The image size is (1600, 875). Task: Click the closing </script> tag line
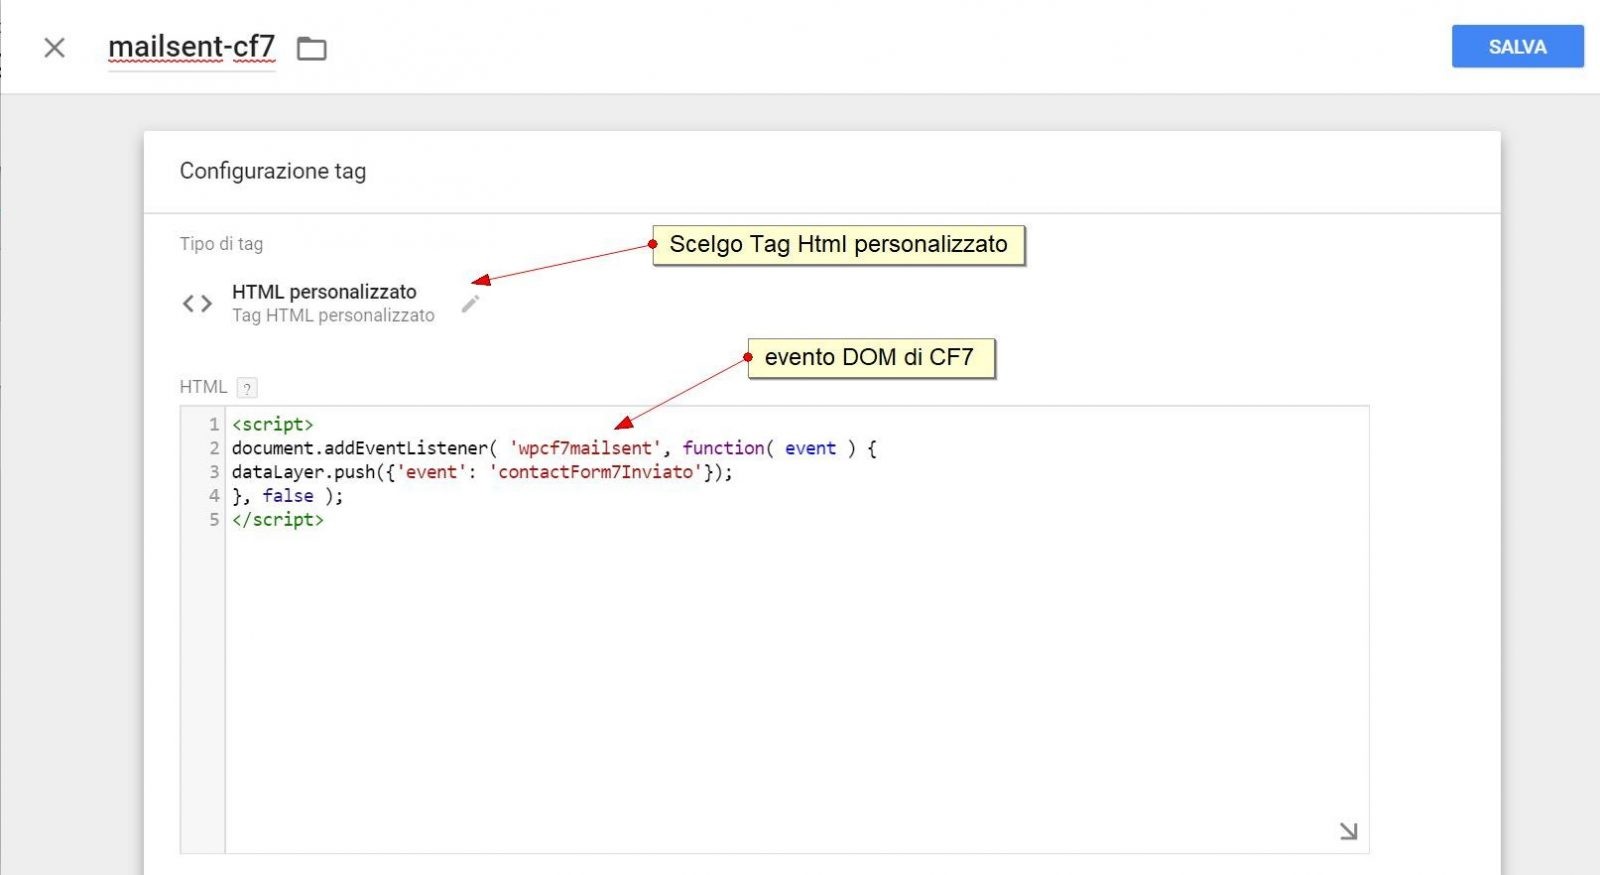(x=278, y=520)
